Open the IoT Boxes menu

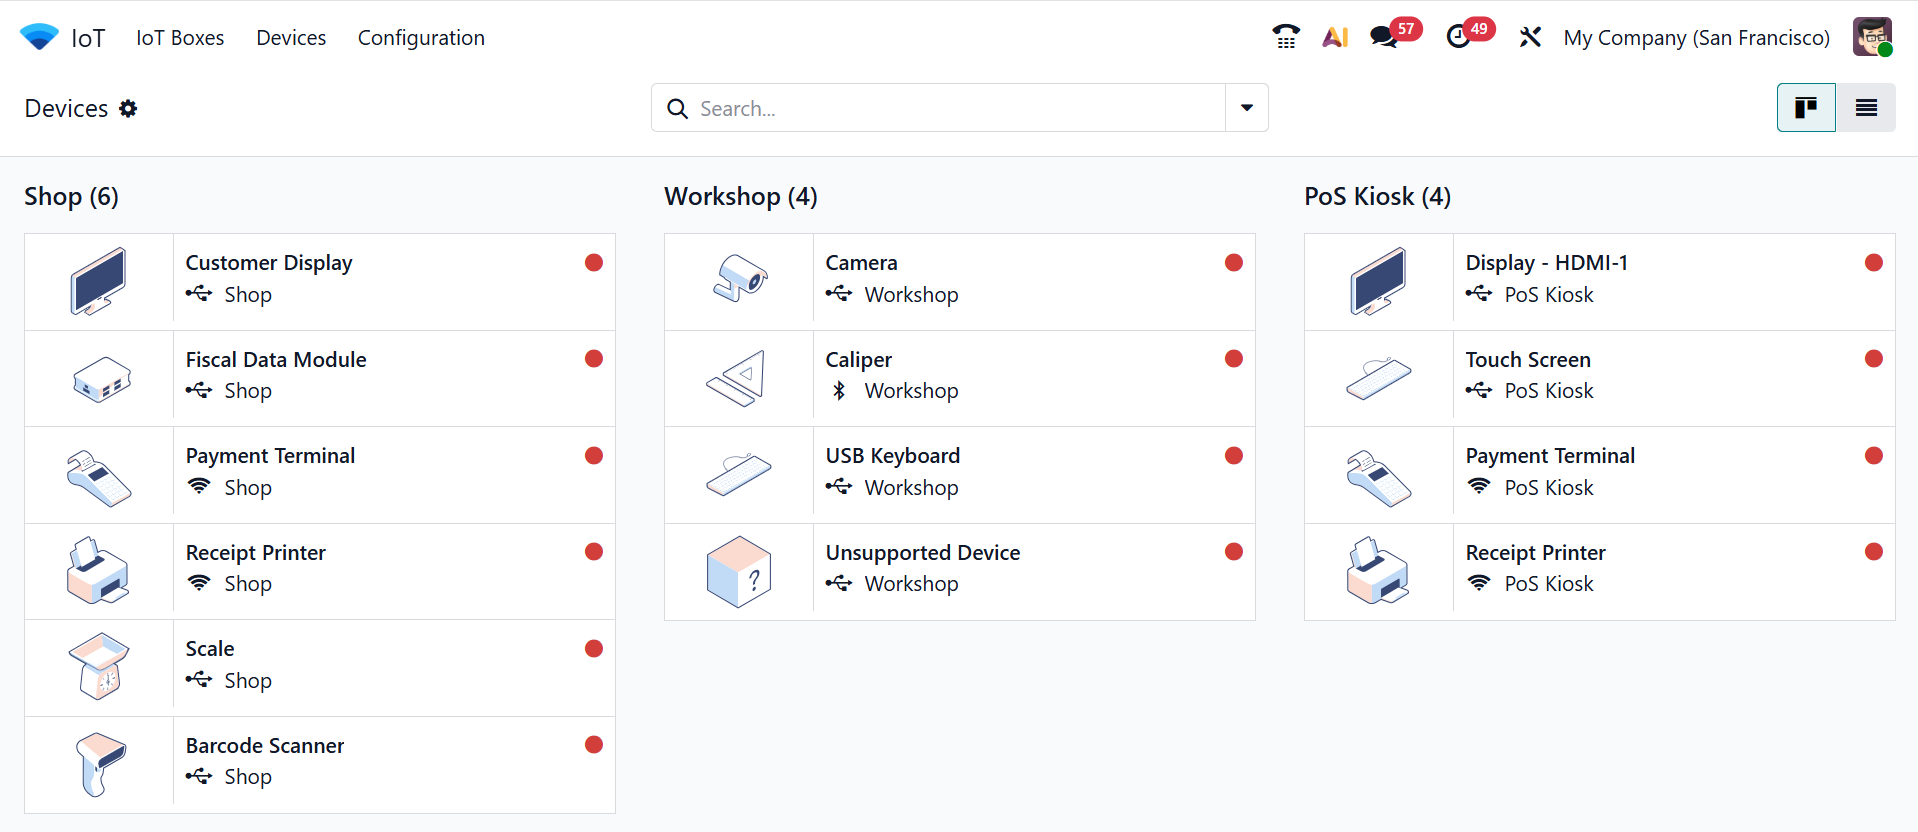tap(180, 37)
